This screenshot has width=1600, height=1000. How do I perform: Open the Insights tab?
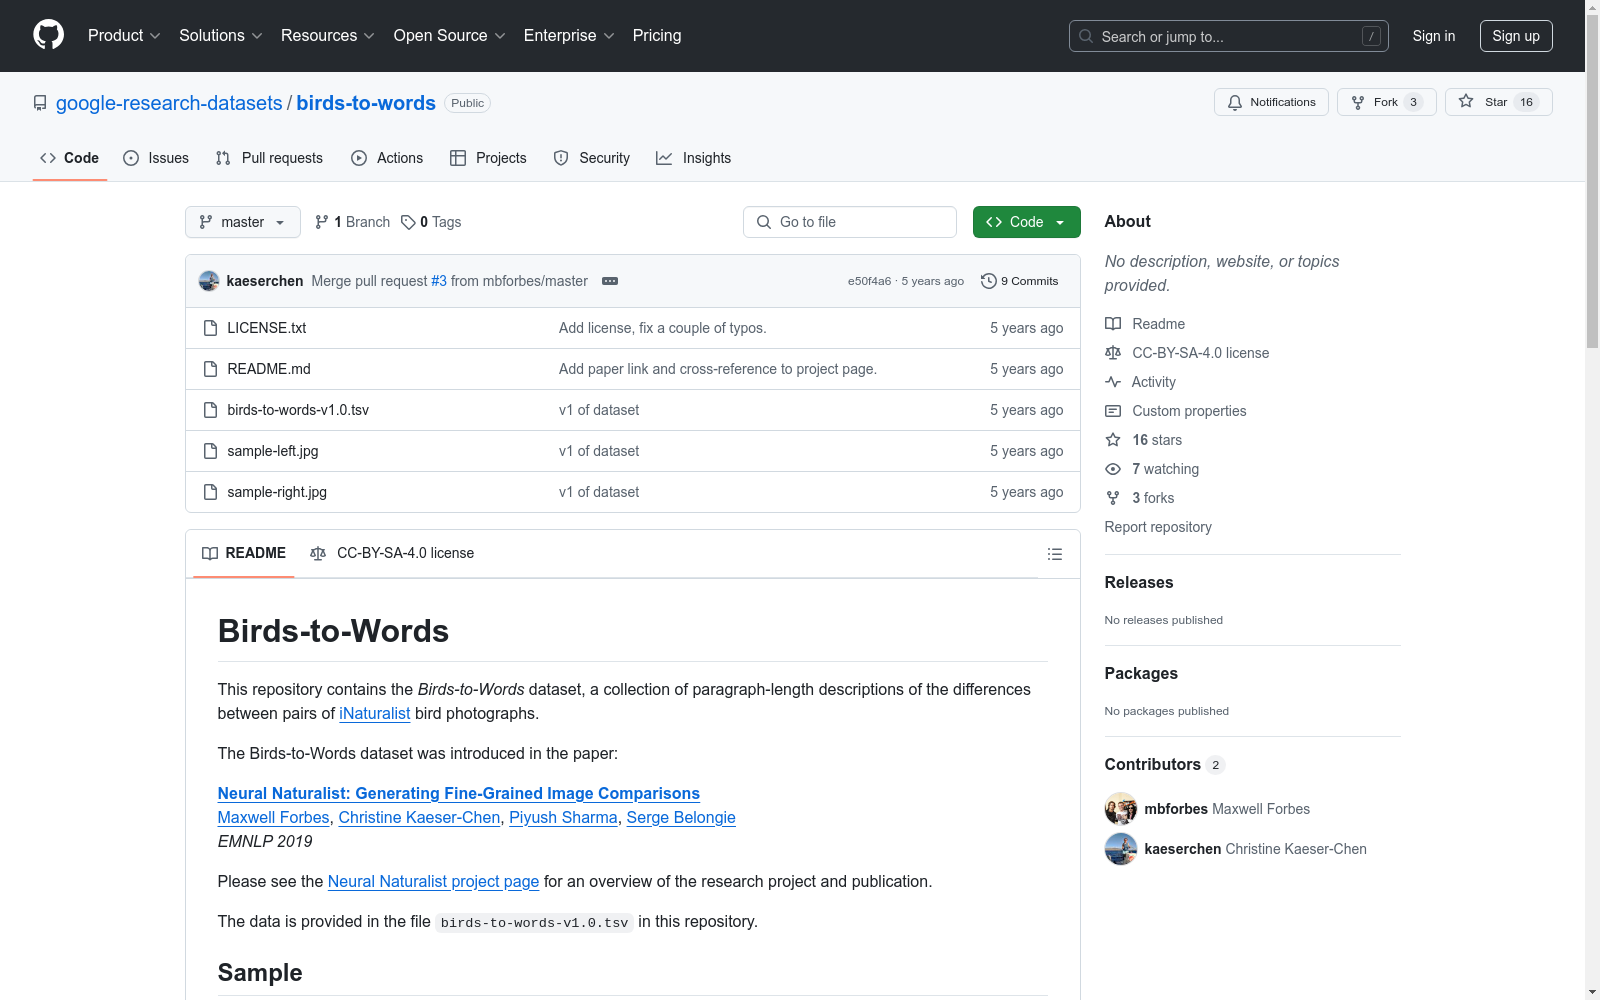tap(694, 158)
